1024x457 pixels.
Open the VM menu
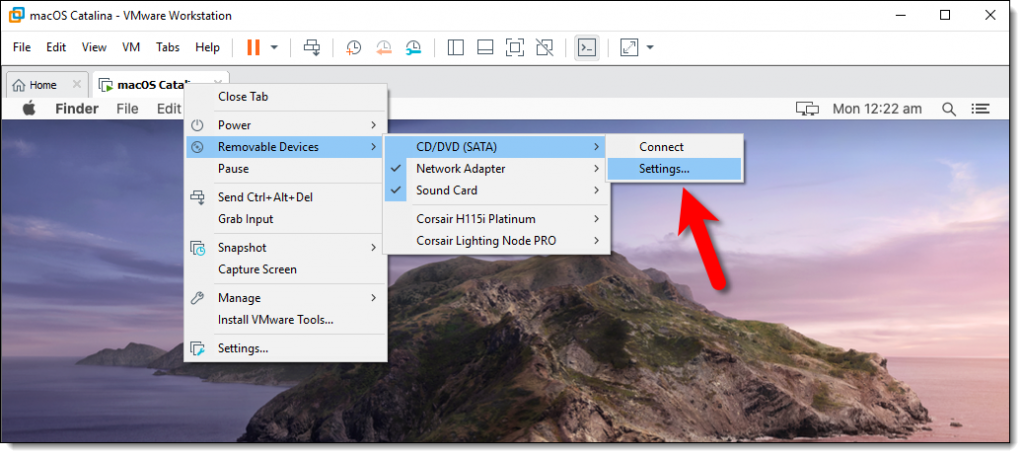(131, 47)
